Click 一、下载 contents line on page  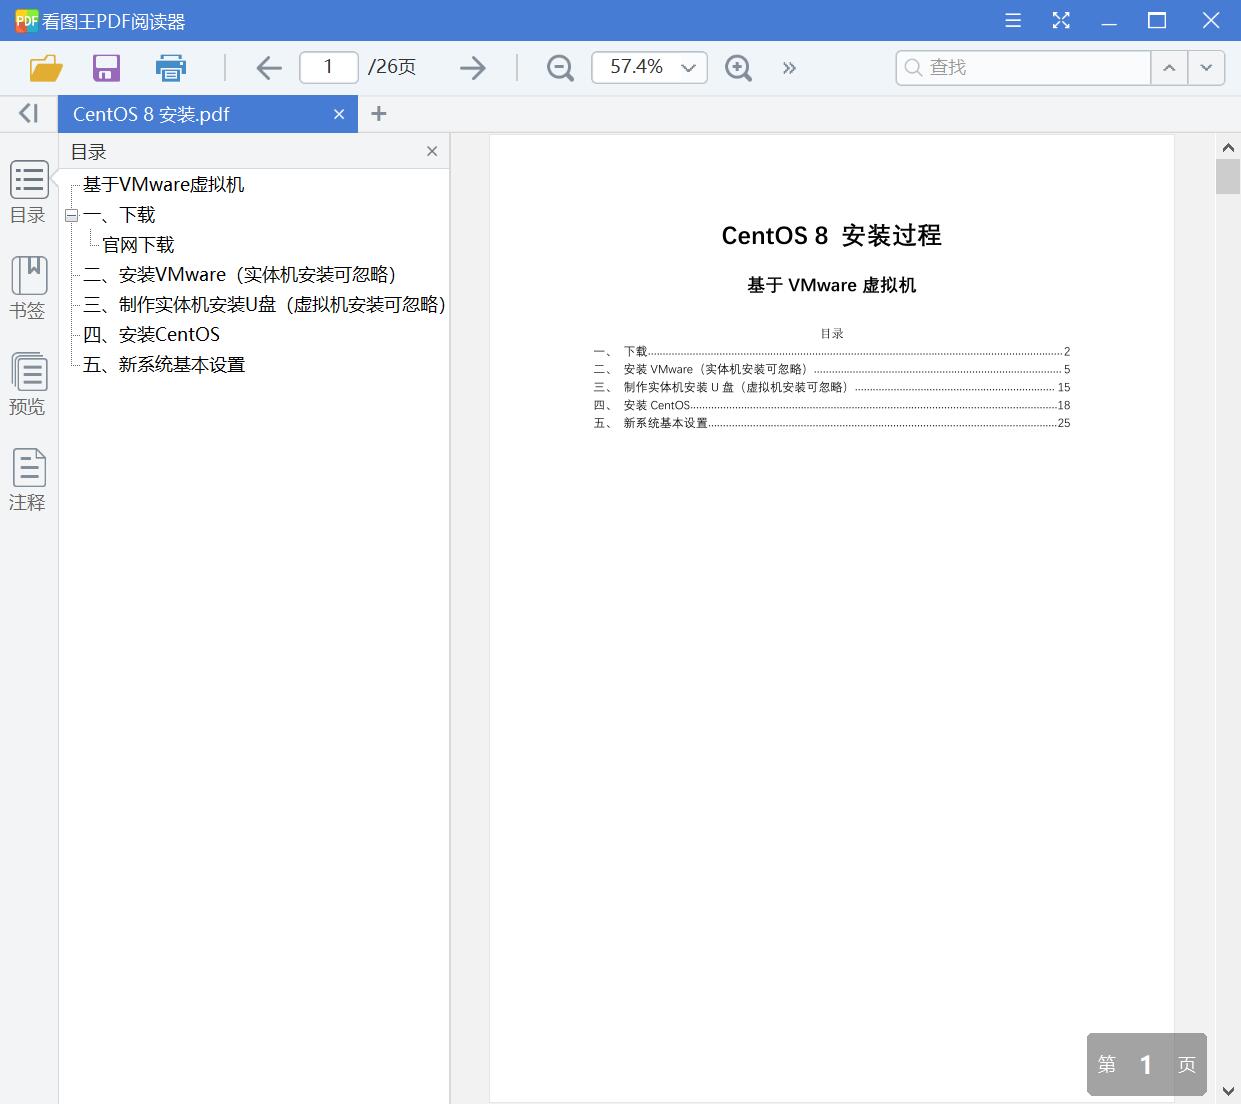831,351
